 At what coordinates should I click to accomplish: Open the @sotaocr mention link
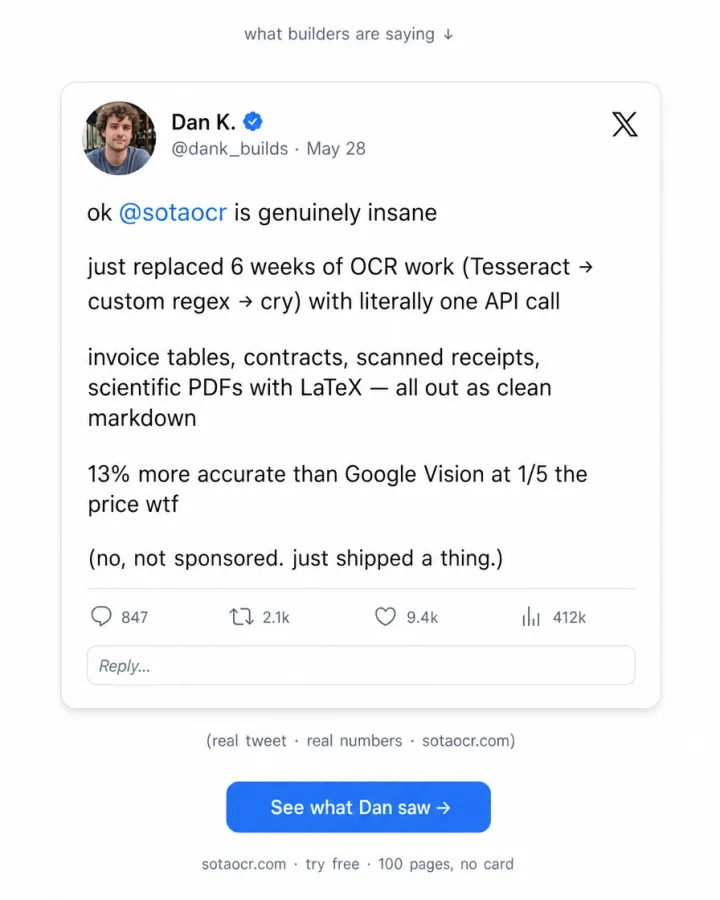pyautogui.click(x=173, y=213)
